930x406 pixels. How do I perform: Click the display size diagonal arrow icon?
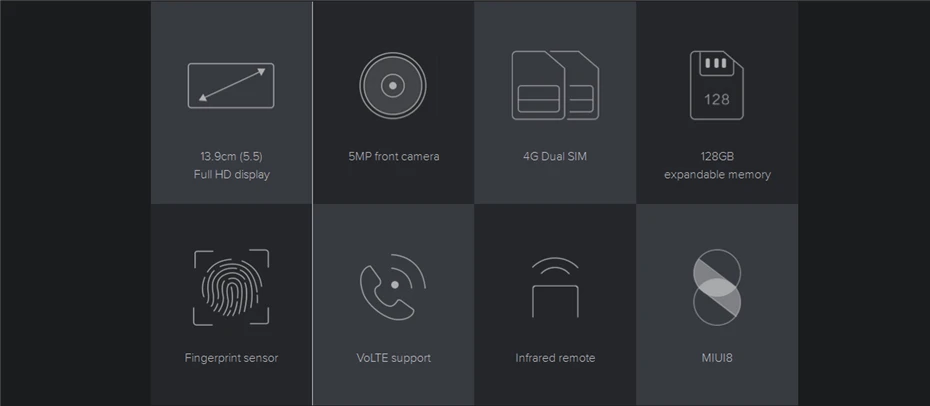[231, 85]
